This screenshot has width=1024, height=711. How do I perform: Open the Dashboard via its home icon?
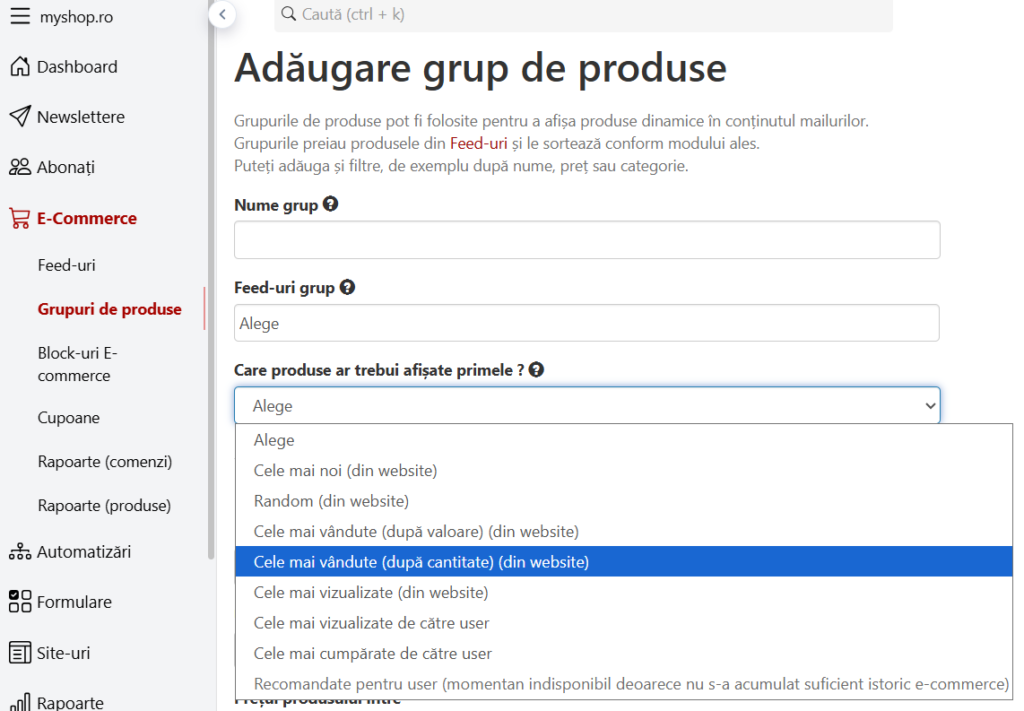[x=18, y=66]
